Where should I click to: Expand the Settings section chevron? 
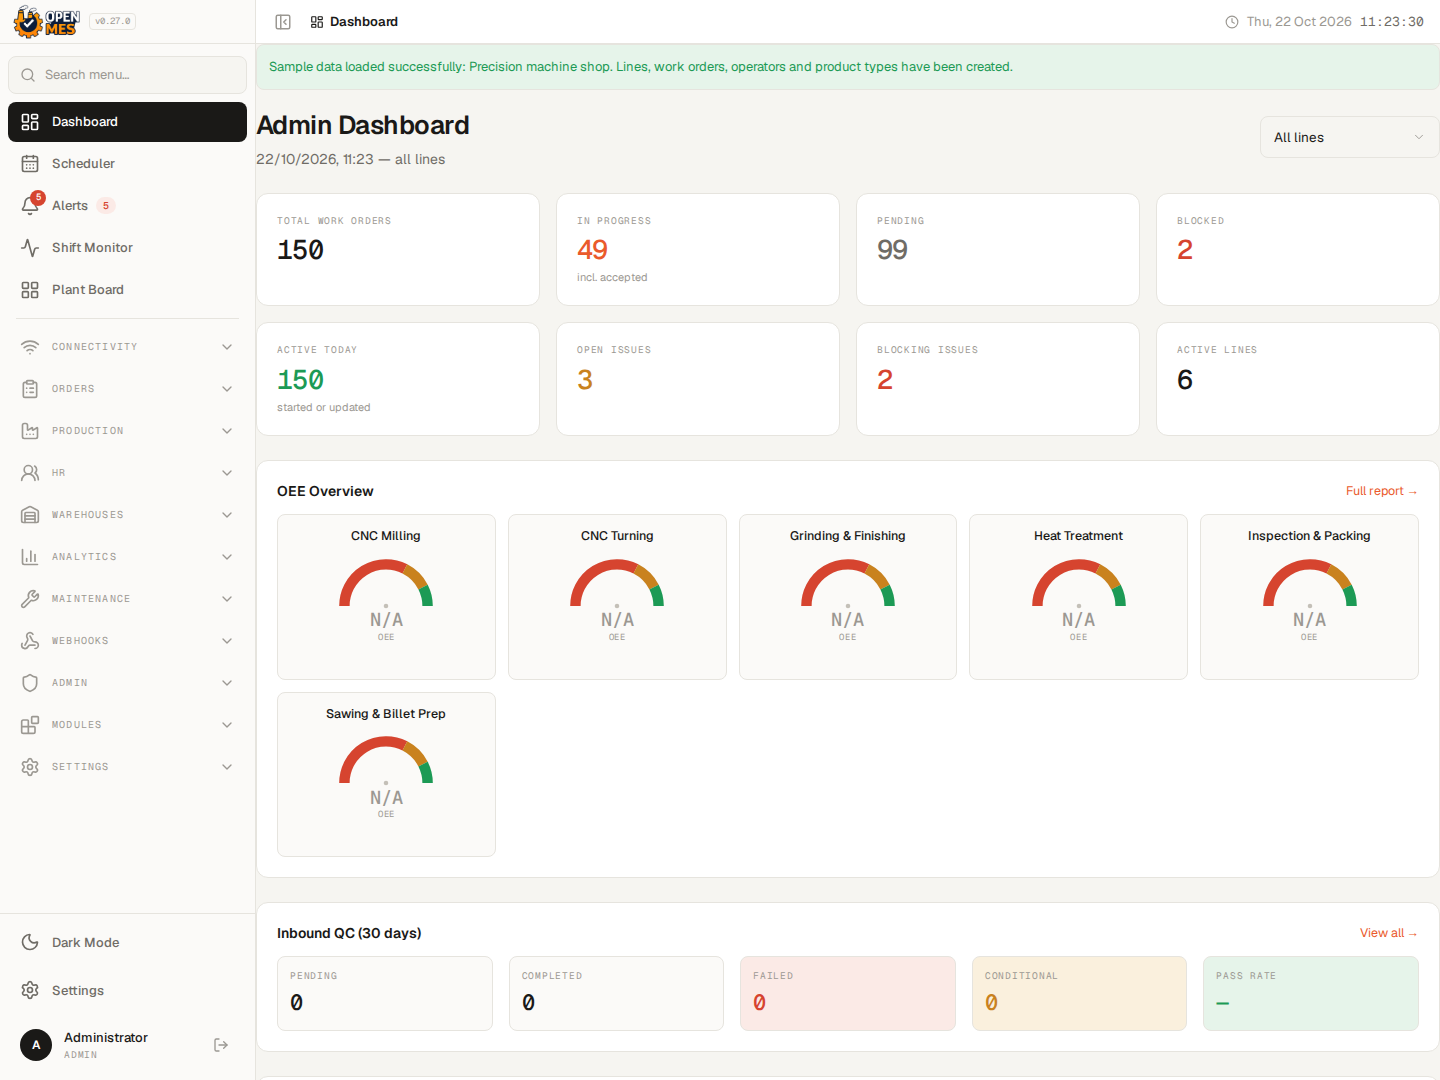[227, 767]
